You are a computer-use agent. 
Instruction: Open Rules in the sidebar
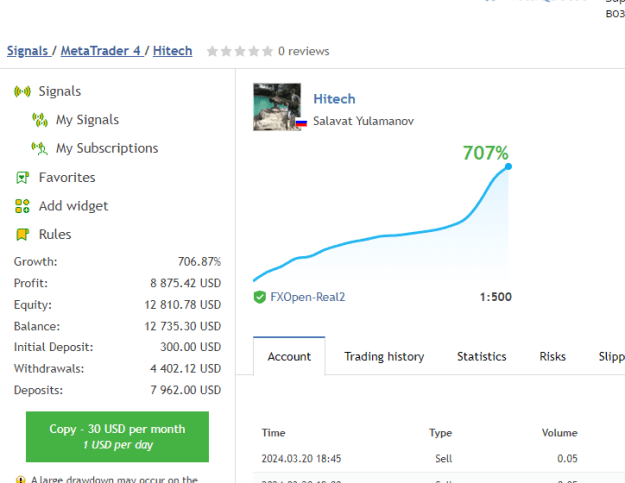click(x=55, y=234)
